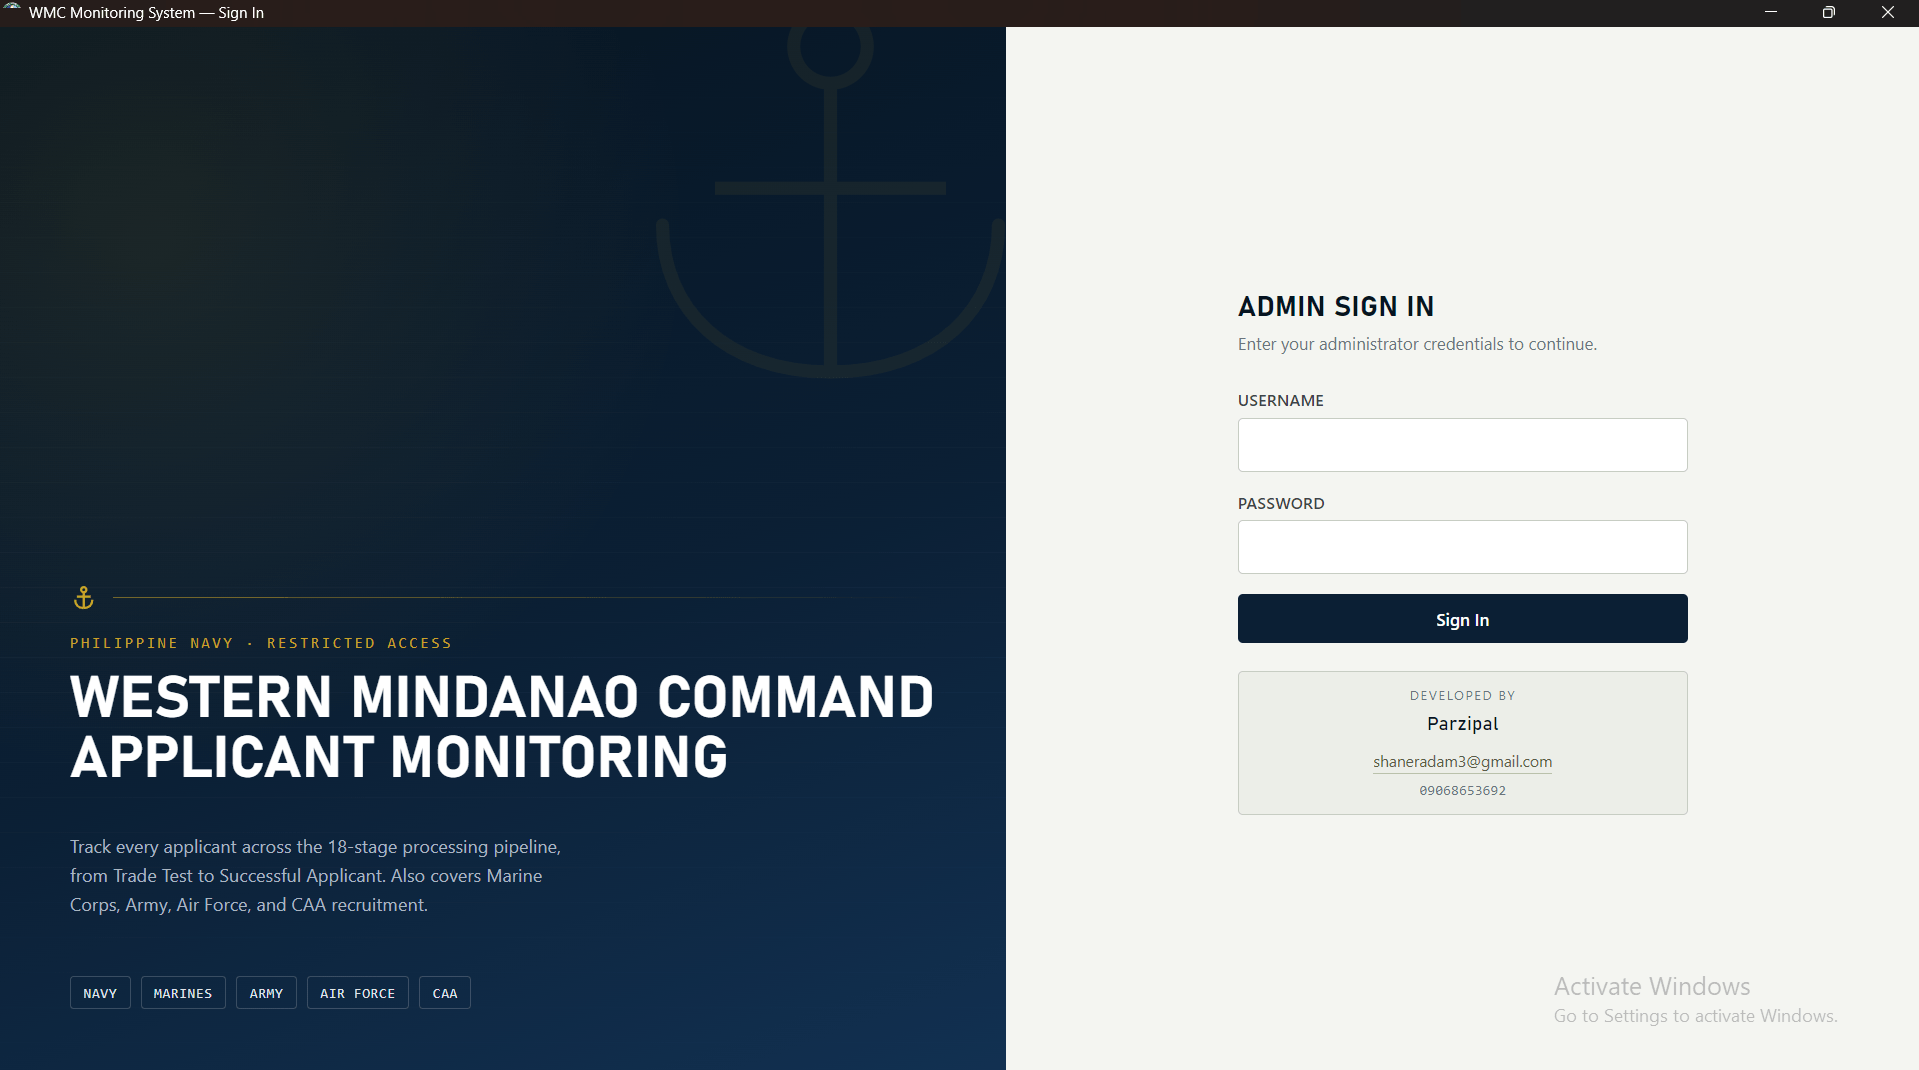Screen dimensions: 1919x1070
Task: Focus the Username input field
Action: (1462, 445)
